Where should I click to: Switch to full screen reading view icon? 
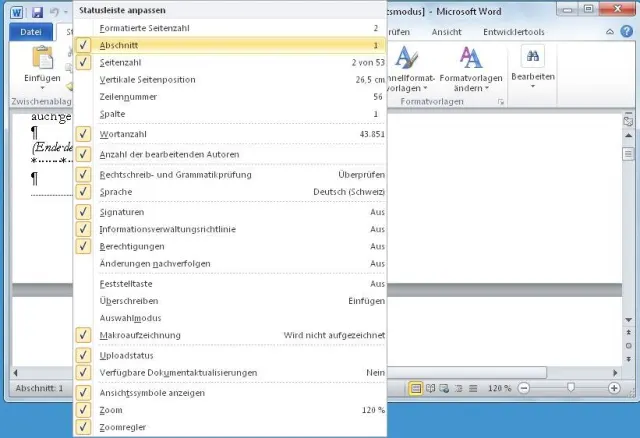(x=429, y=388)
